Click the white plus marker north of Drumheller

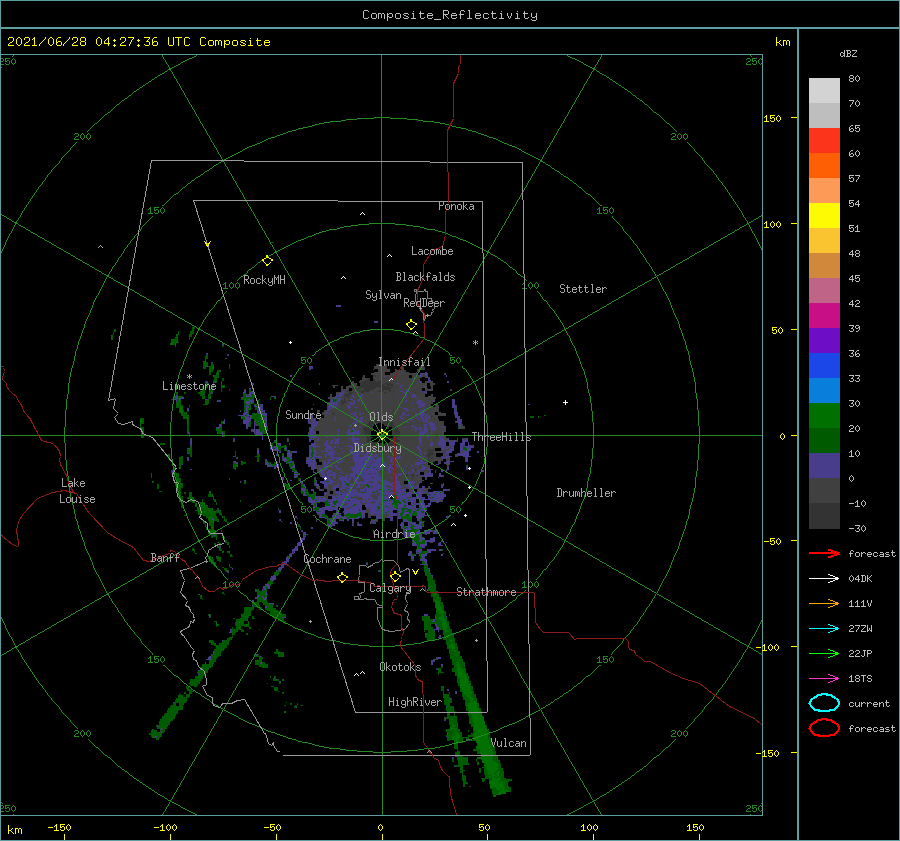[565, 402]
